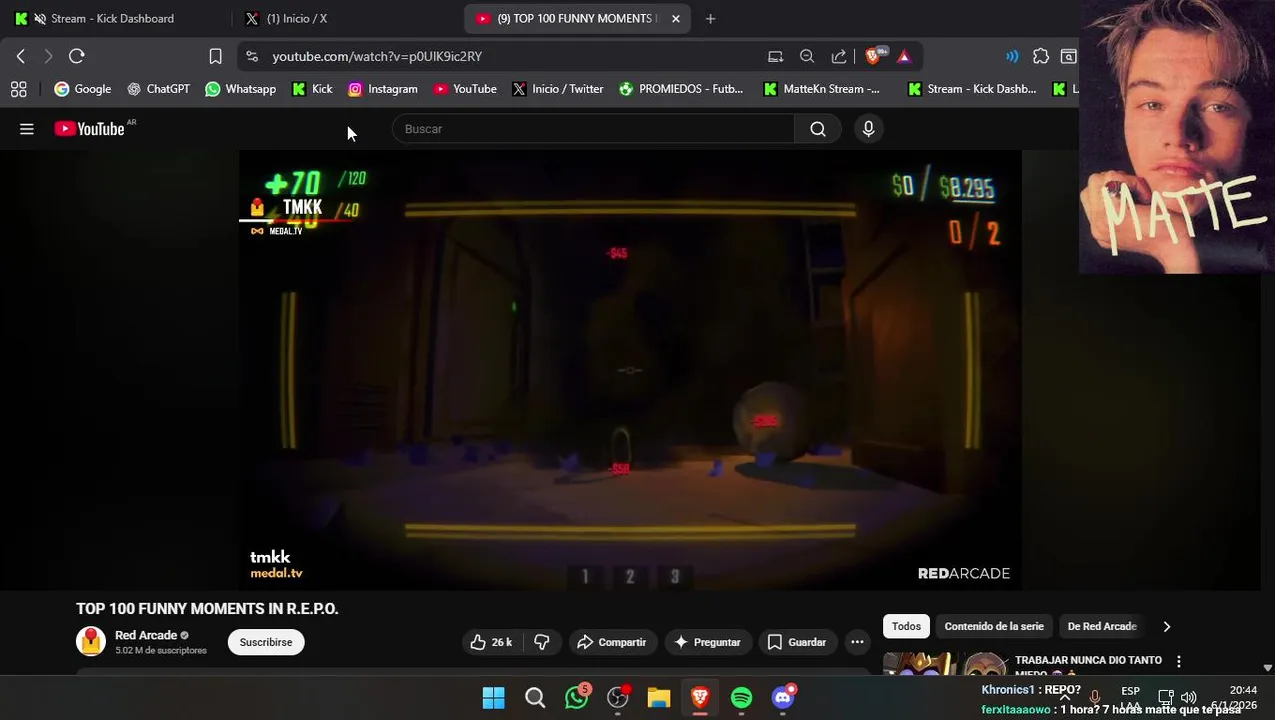Screen dimensions: 1275x720
Task: Click the Preguntar ask button
Action: [707, 642]
